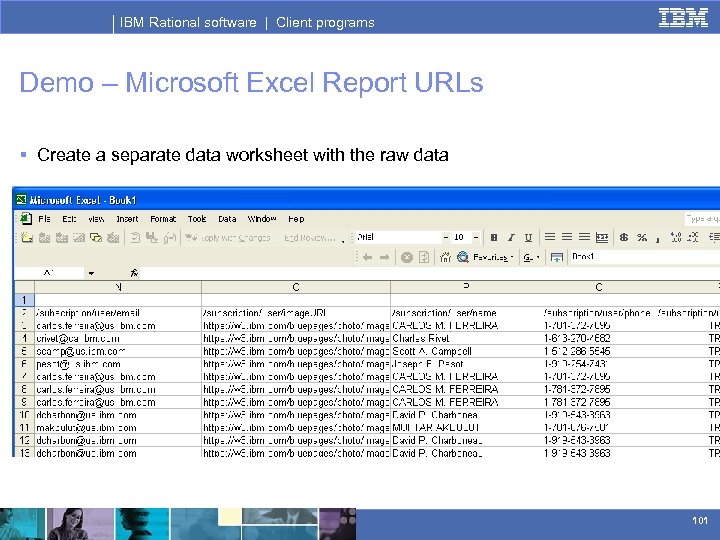720x540 pixels.
Task: Open the font name dropdown arrow
Action: coord(445,237)
